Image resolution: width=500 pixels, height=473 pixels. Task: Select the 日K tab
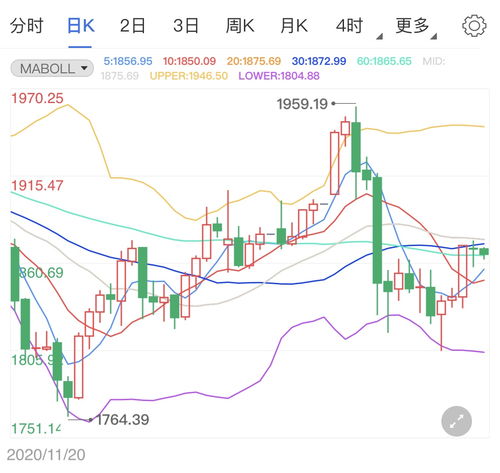(81, 26)
